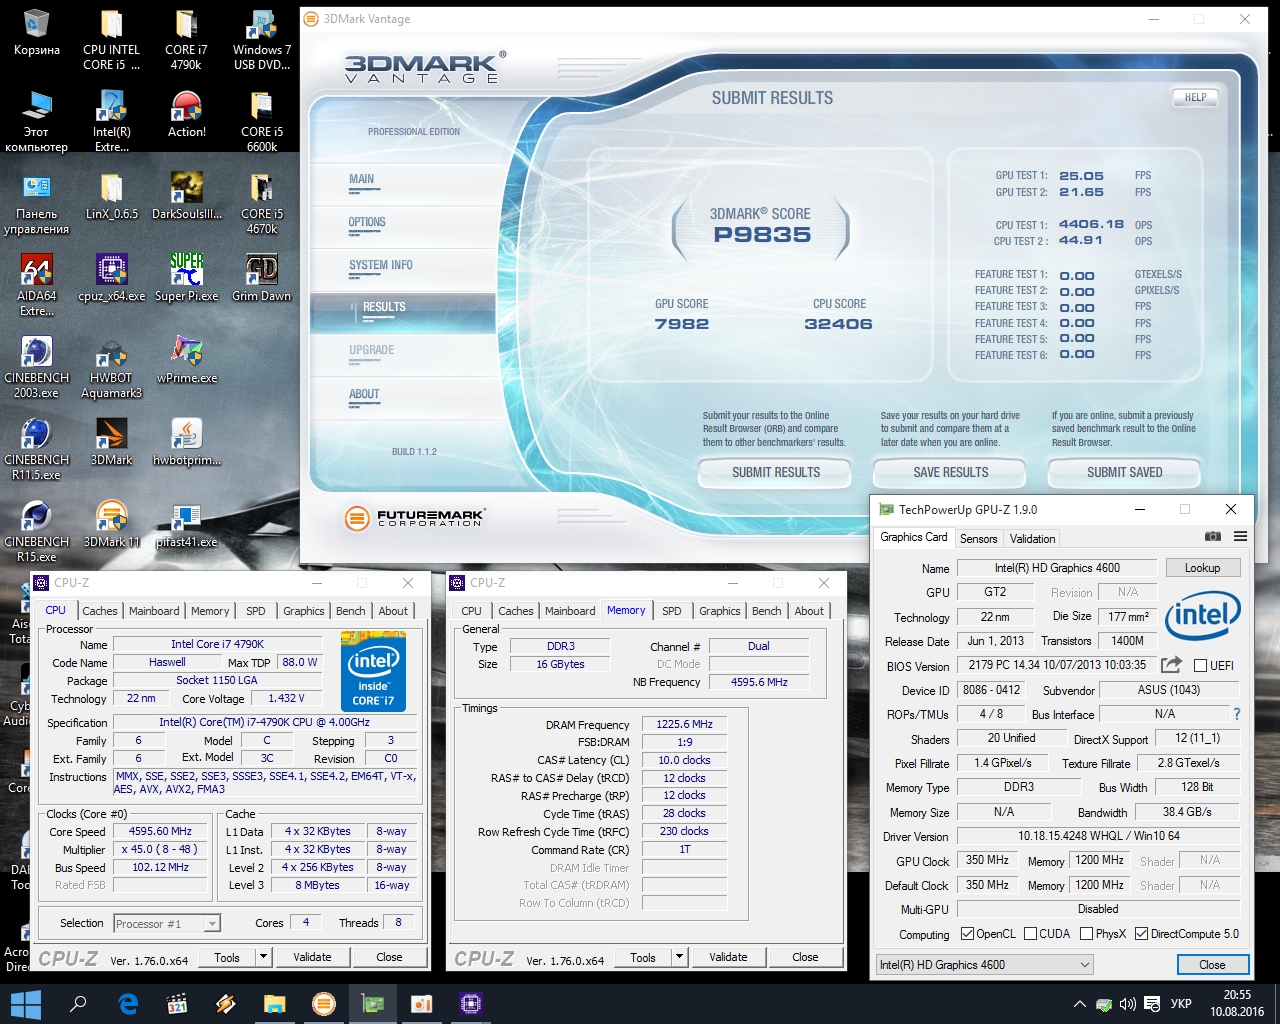Click SAVE RESULTS button in 3DMark
Screen dimensions: 1280x1024
click(x=951, y=472)
